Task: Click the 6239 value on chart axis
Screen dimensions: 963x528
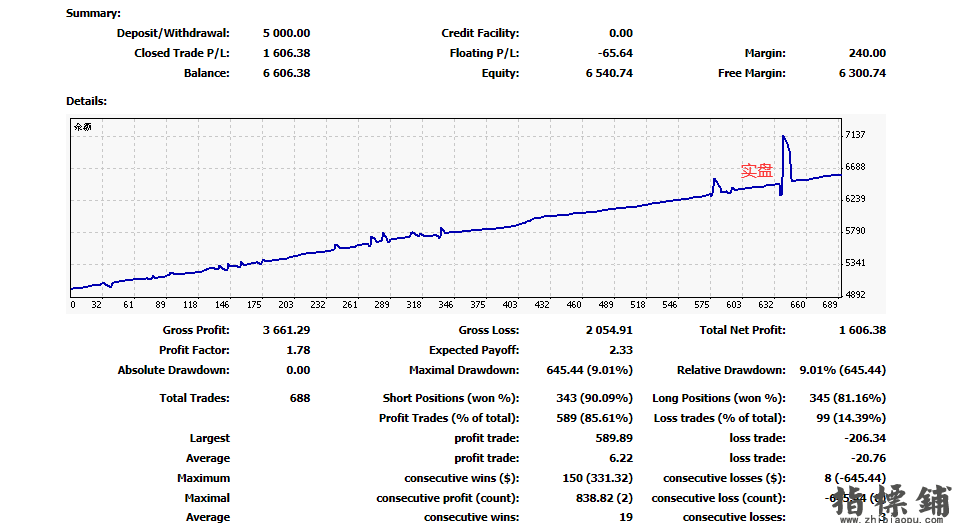Action: point(855,198)
